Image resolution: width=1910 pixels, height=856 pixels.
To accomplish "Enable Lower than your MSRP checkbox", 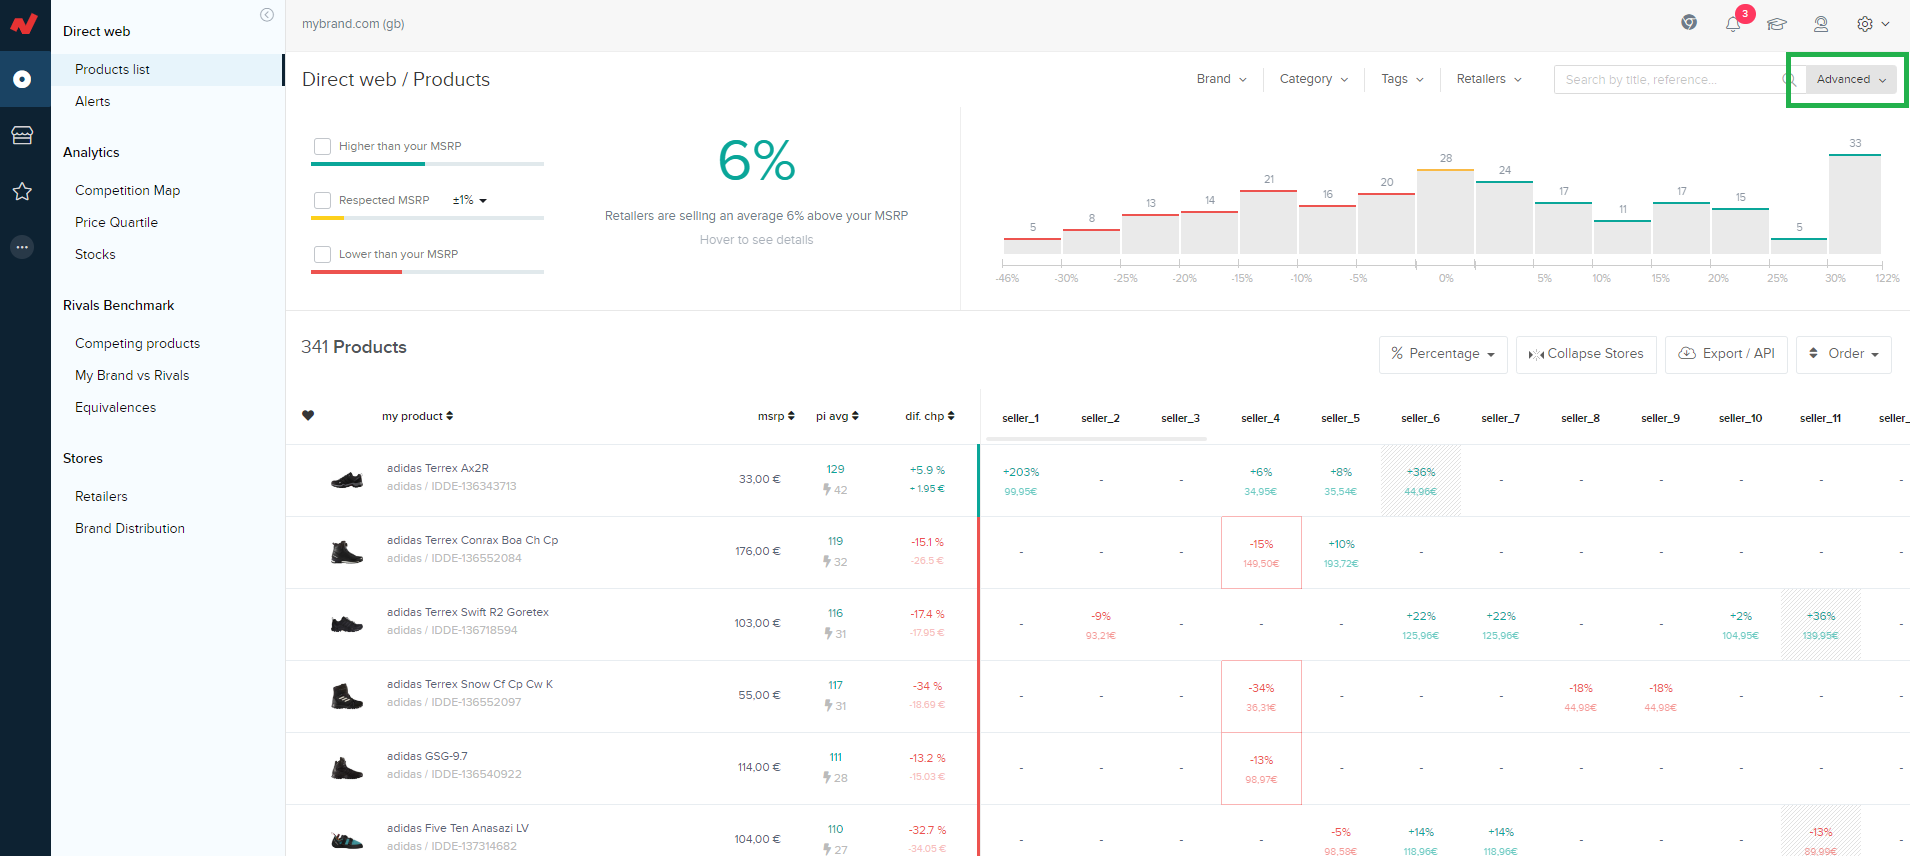I will coord(322,254).
